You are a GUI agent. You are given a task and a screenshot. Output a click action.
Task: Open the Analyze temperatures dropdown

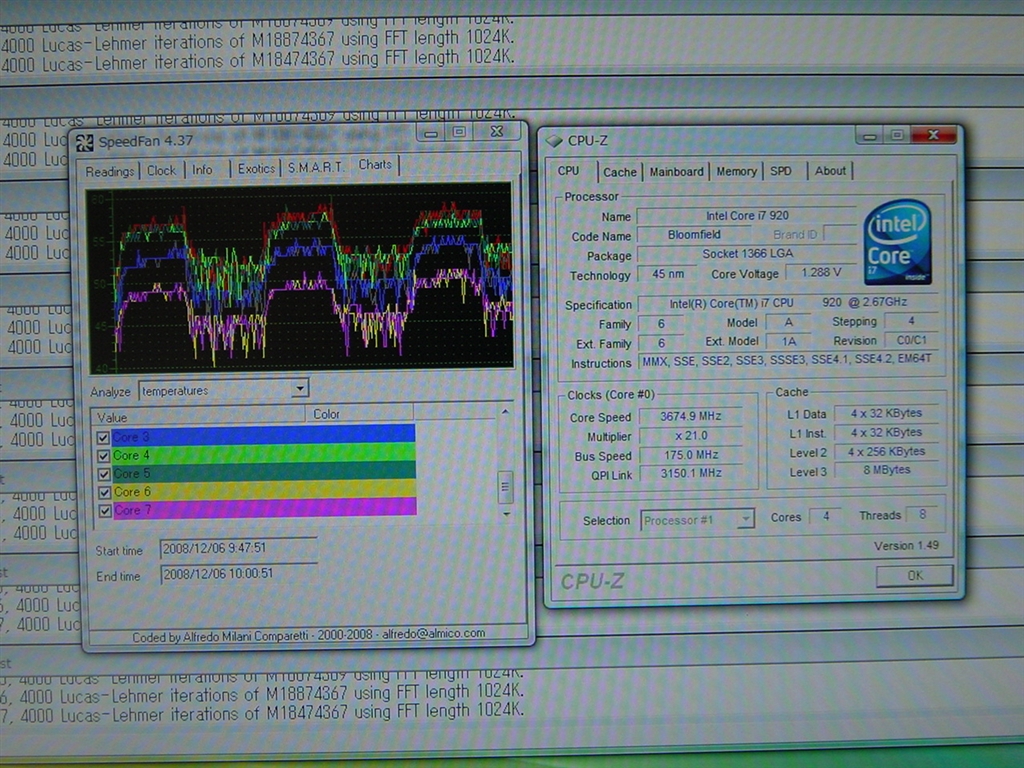tap(300, 389)
